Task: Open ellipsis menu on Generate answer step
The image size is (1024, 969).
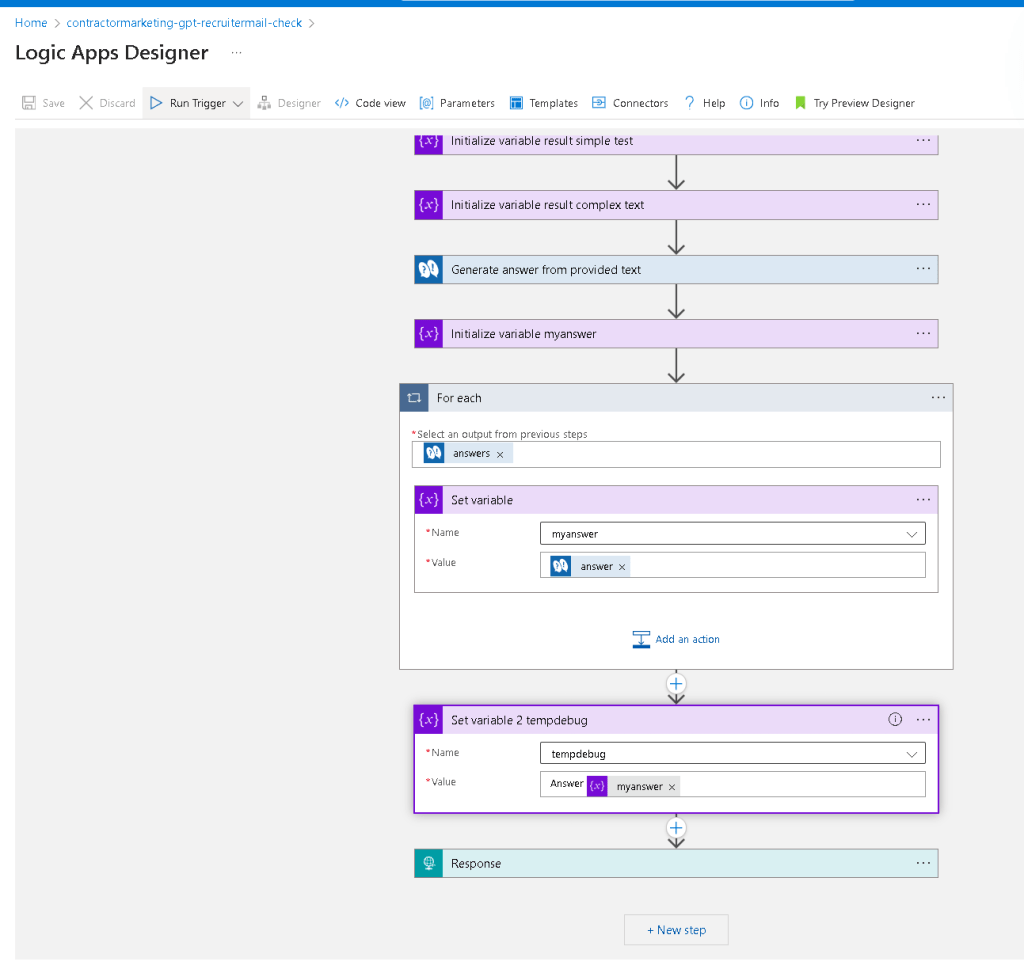Action: coord(923,268)
